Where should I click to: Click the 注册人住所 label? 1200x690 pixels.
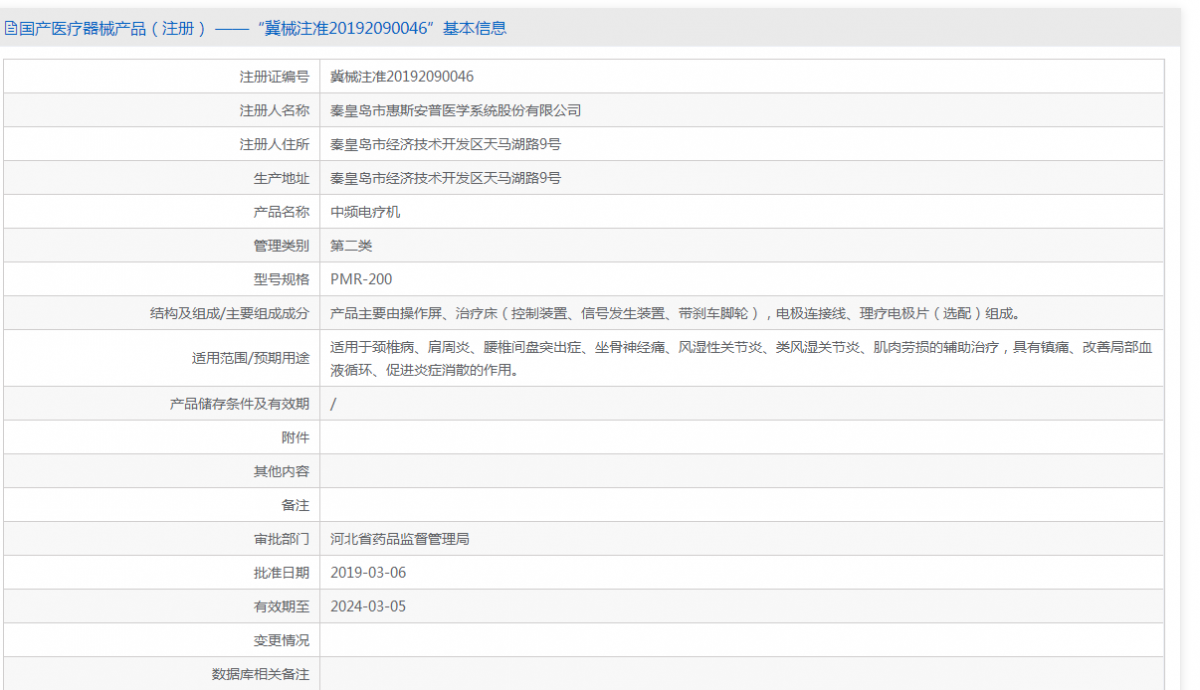[x=275, y=144]
